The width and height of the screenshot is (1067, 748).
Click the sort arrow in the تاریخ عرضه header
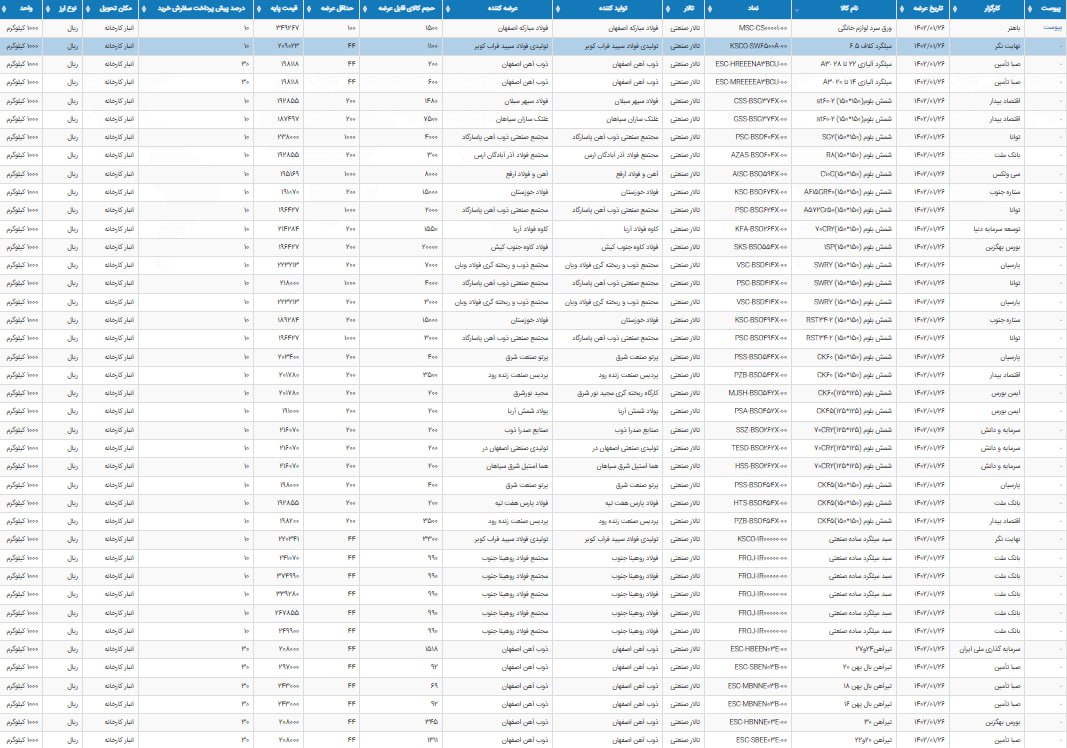coord(902,9)
